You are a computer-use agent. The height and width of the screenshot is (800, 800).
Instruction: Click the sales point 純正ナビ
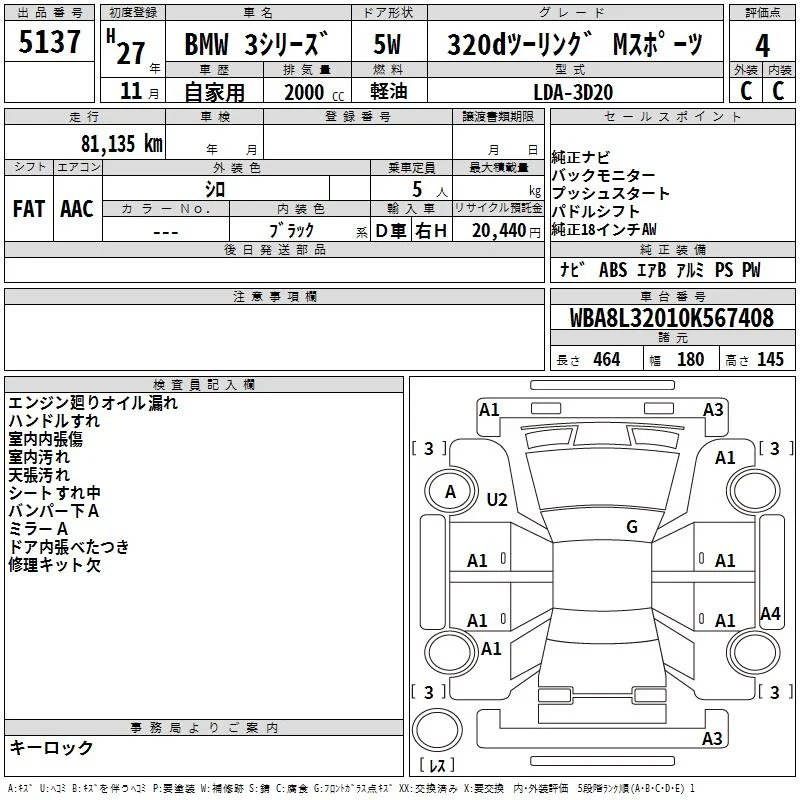581,157
